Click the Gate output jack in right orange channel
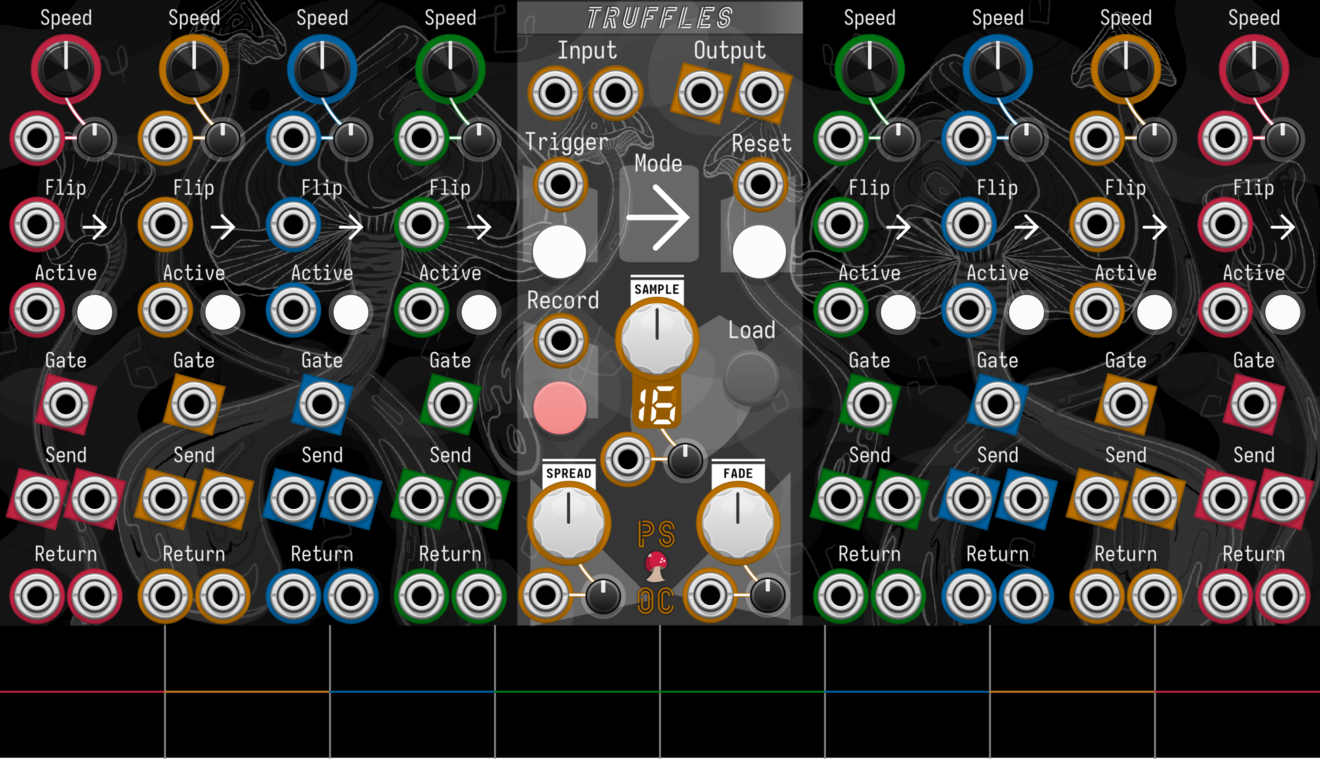 pos(1126,405)
